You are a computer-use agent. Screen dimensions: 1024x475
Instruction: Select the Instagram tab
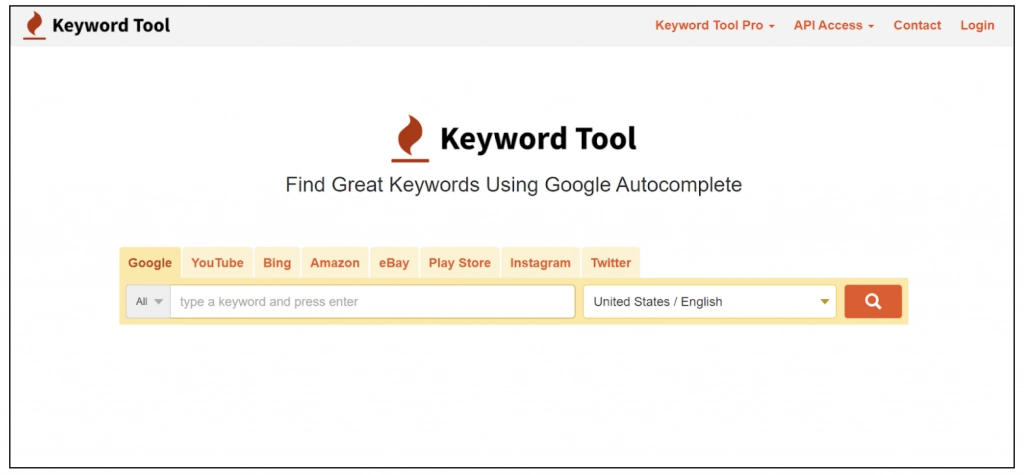click(540, 263)
